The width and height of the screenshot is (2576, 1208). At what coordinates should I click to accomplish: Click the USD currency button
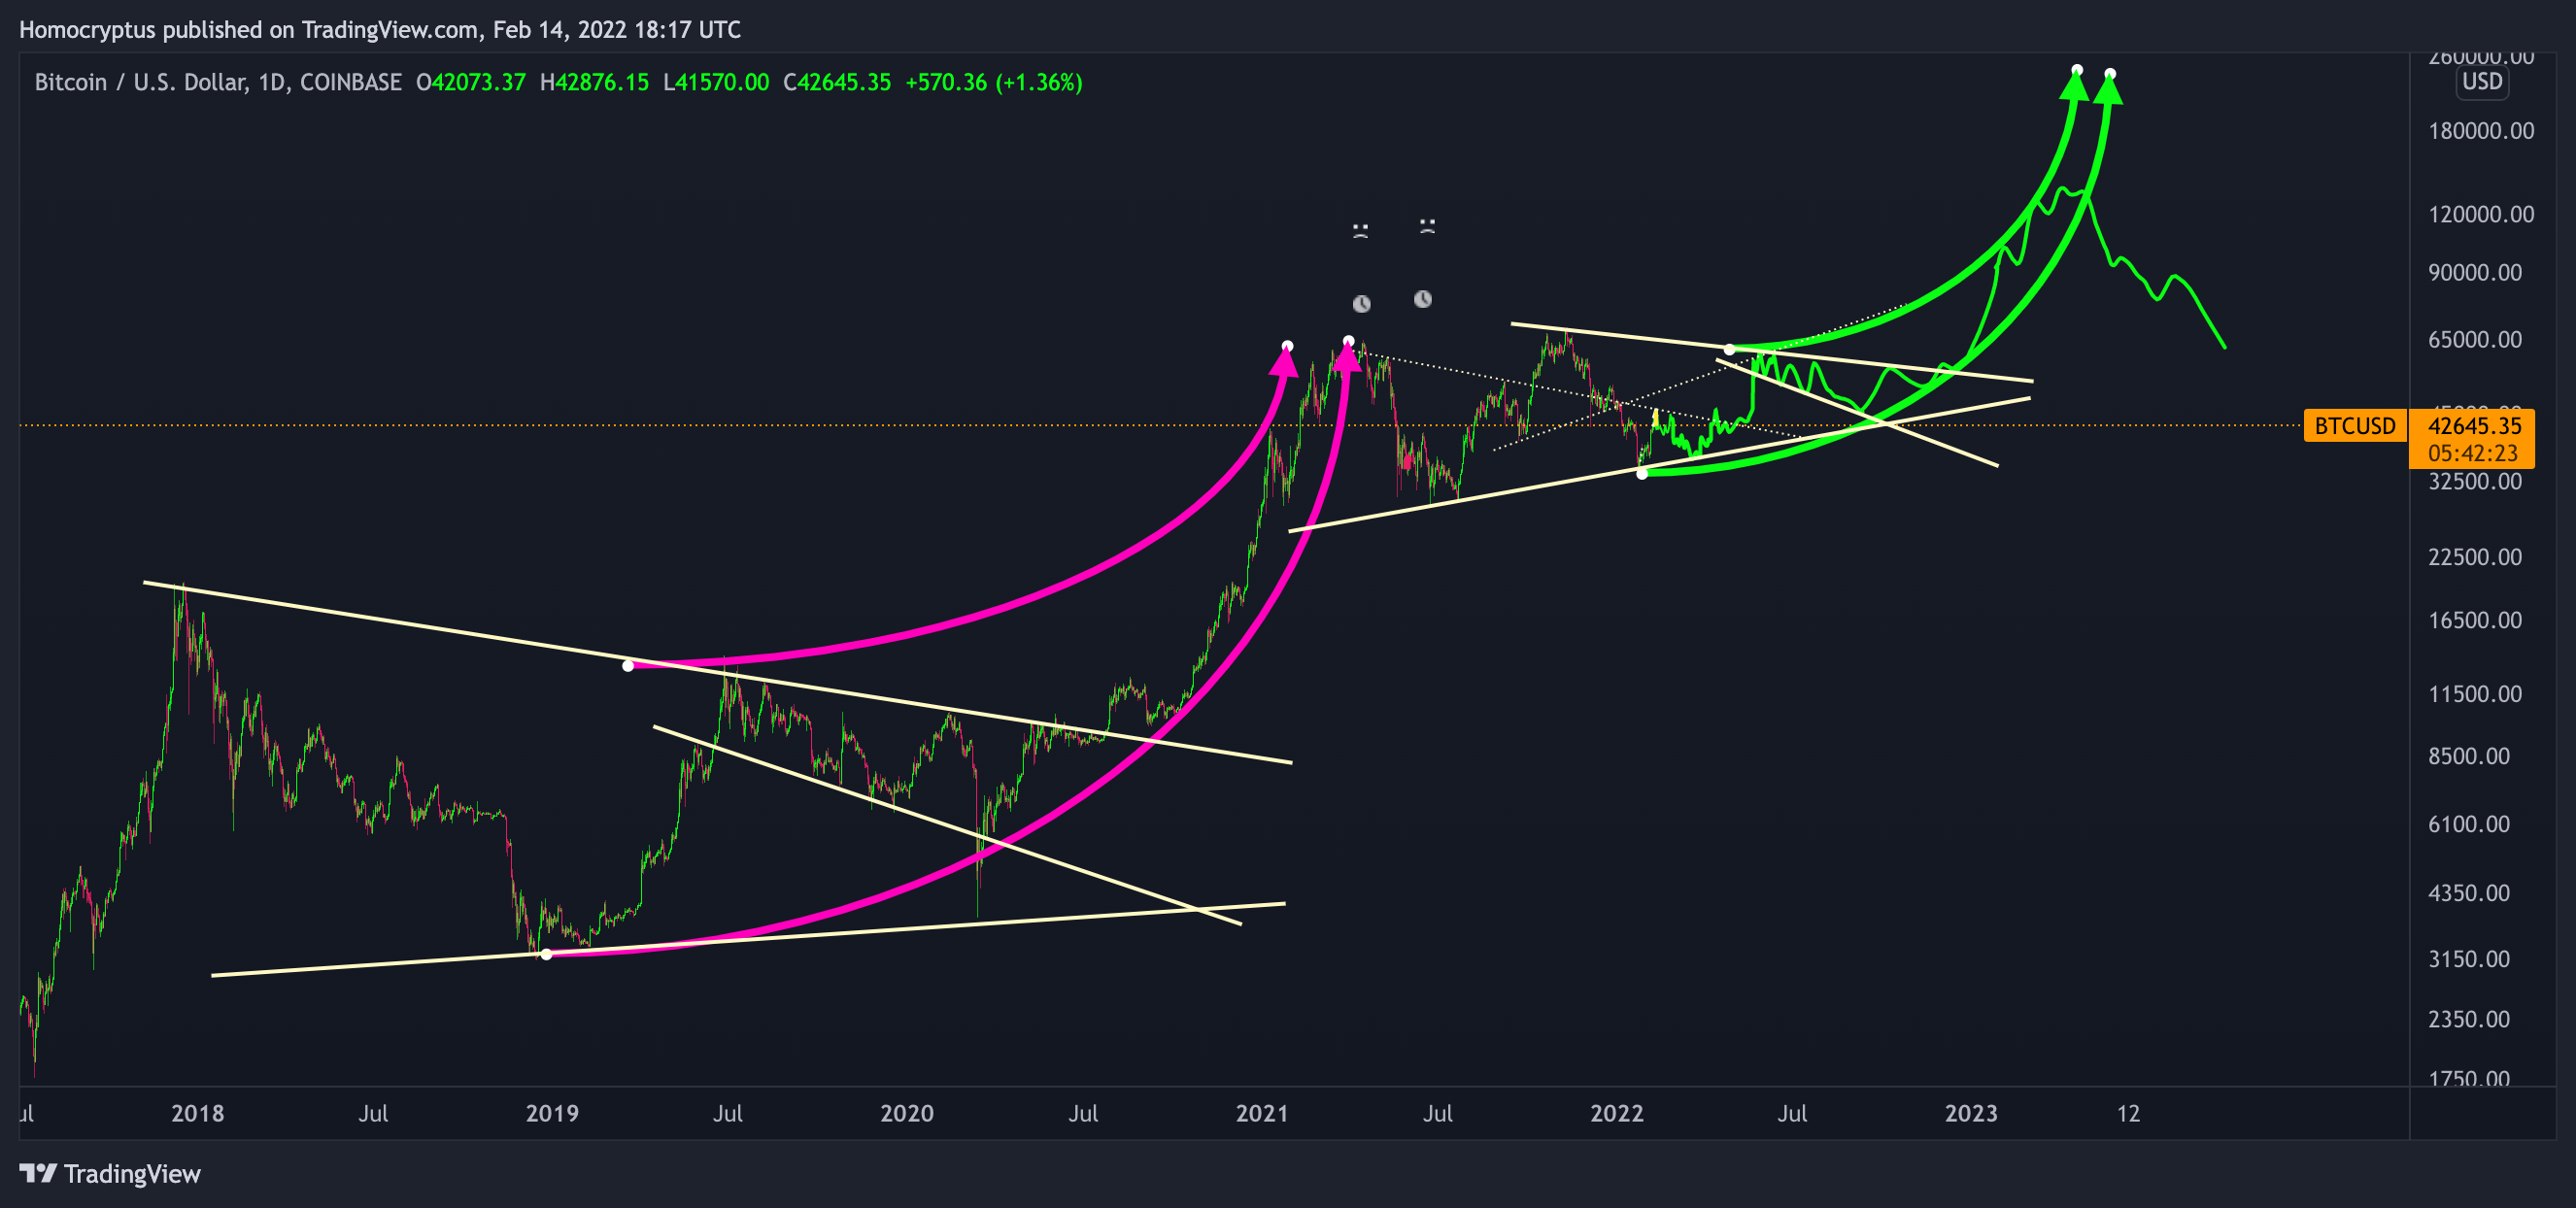pos(2482,82)
